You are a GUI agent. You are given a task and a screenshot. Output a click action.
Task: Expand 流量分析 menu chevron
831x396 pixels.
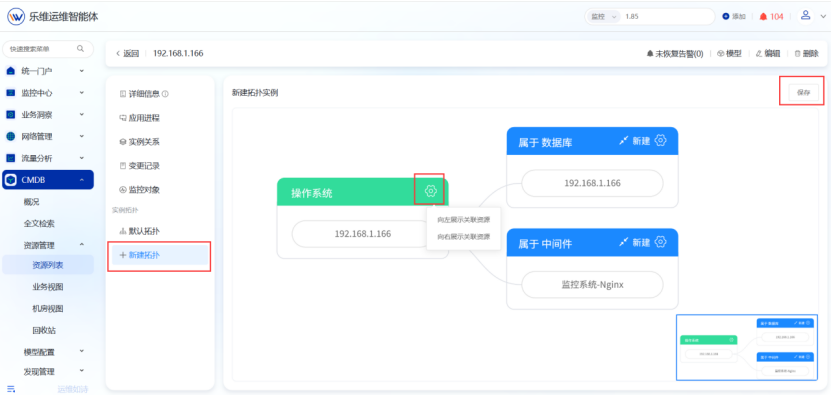[x=82, y=158]
